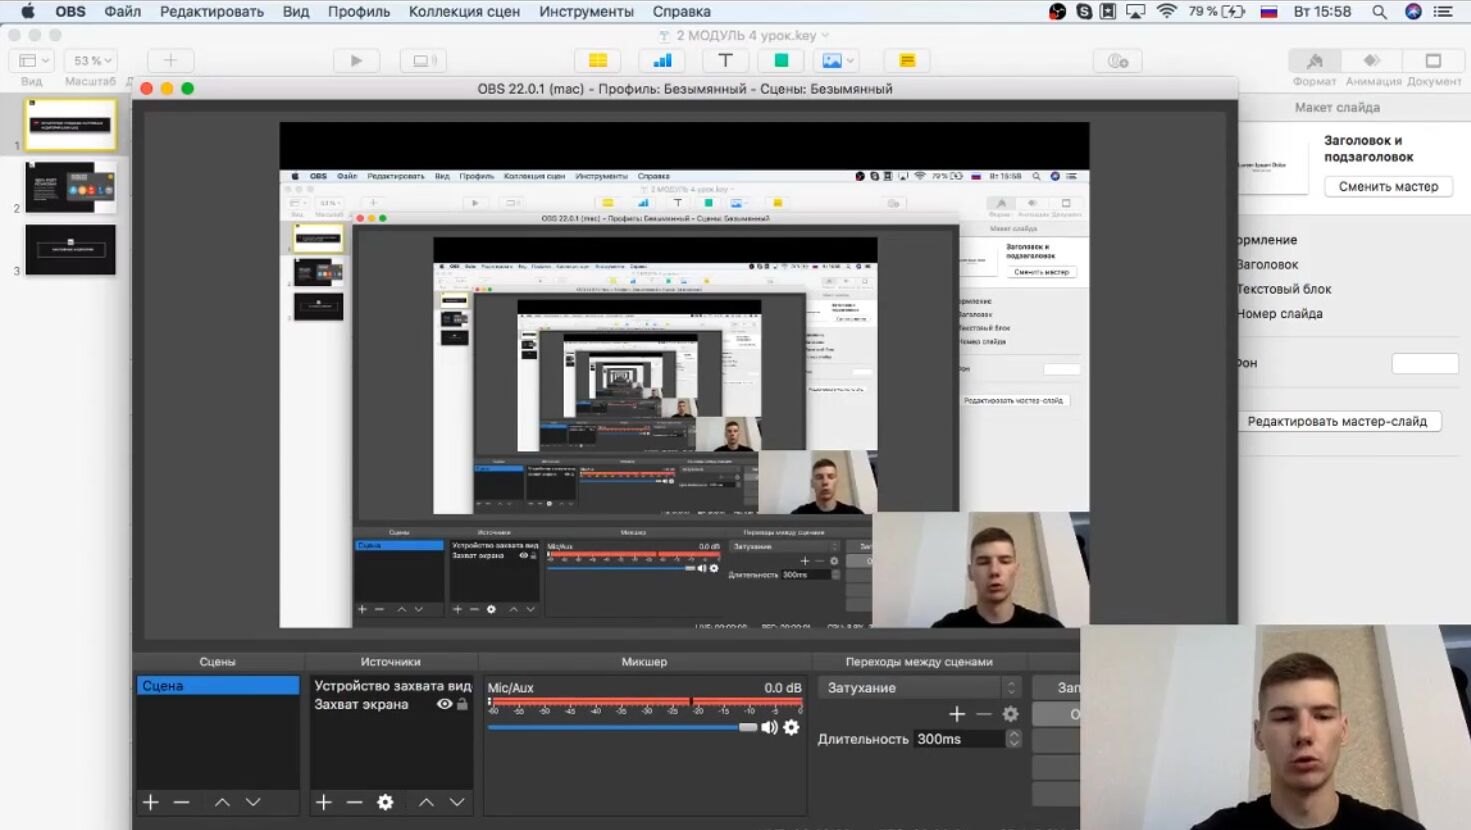Open the Справка menu

click(x=682, y=12)
